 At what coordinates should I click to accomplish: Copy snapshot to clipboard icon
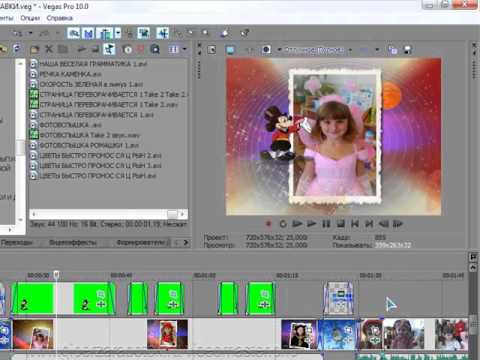[393, 50]
